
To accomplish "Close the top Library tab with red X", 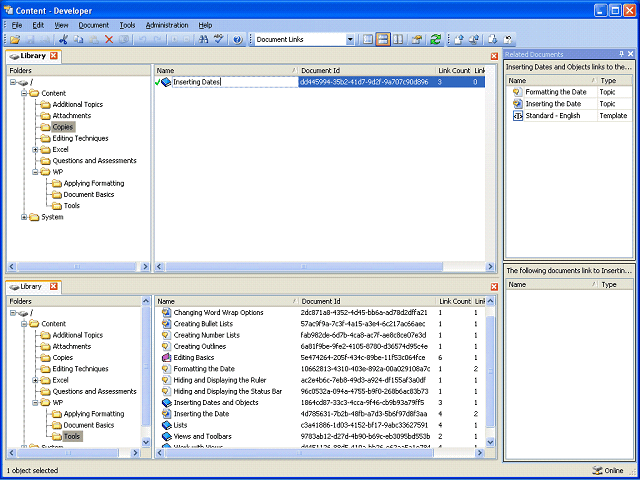I will pyautogui.click(x=53, y=56).
